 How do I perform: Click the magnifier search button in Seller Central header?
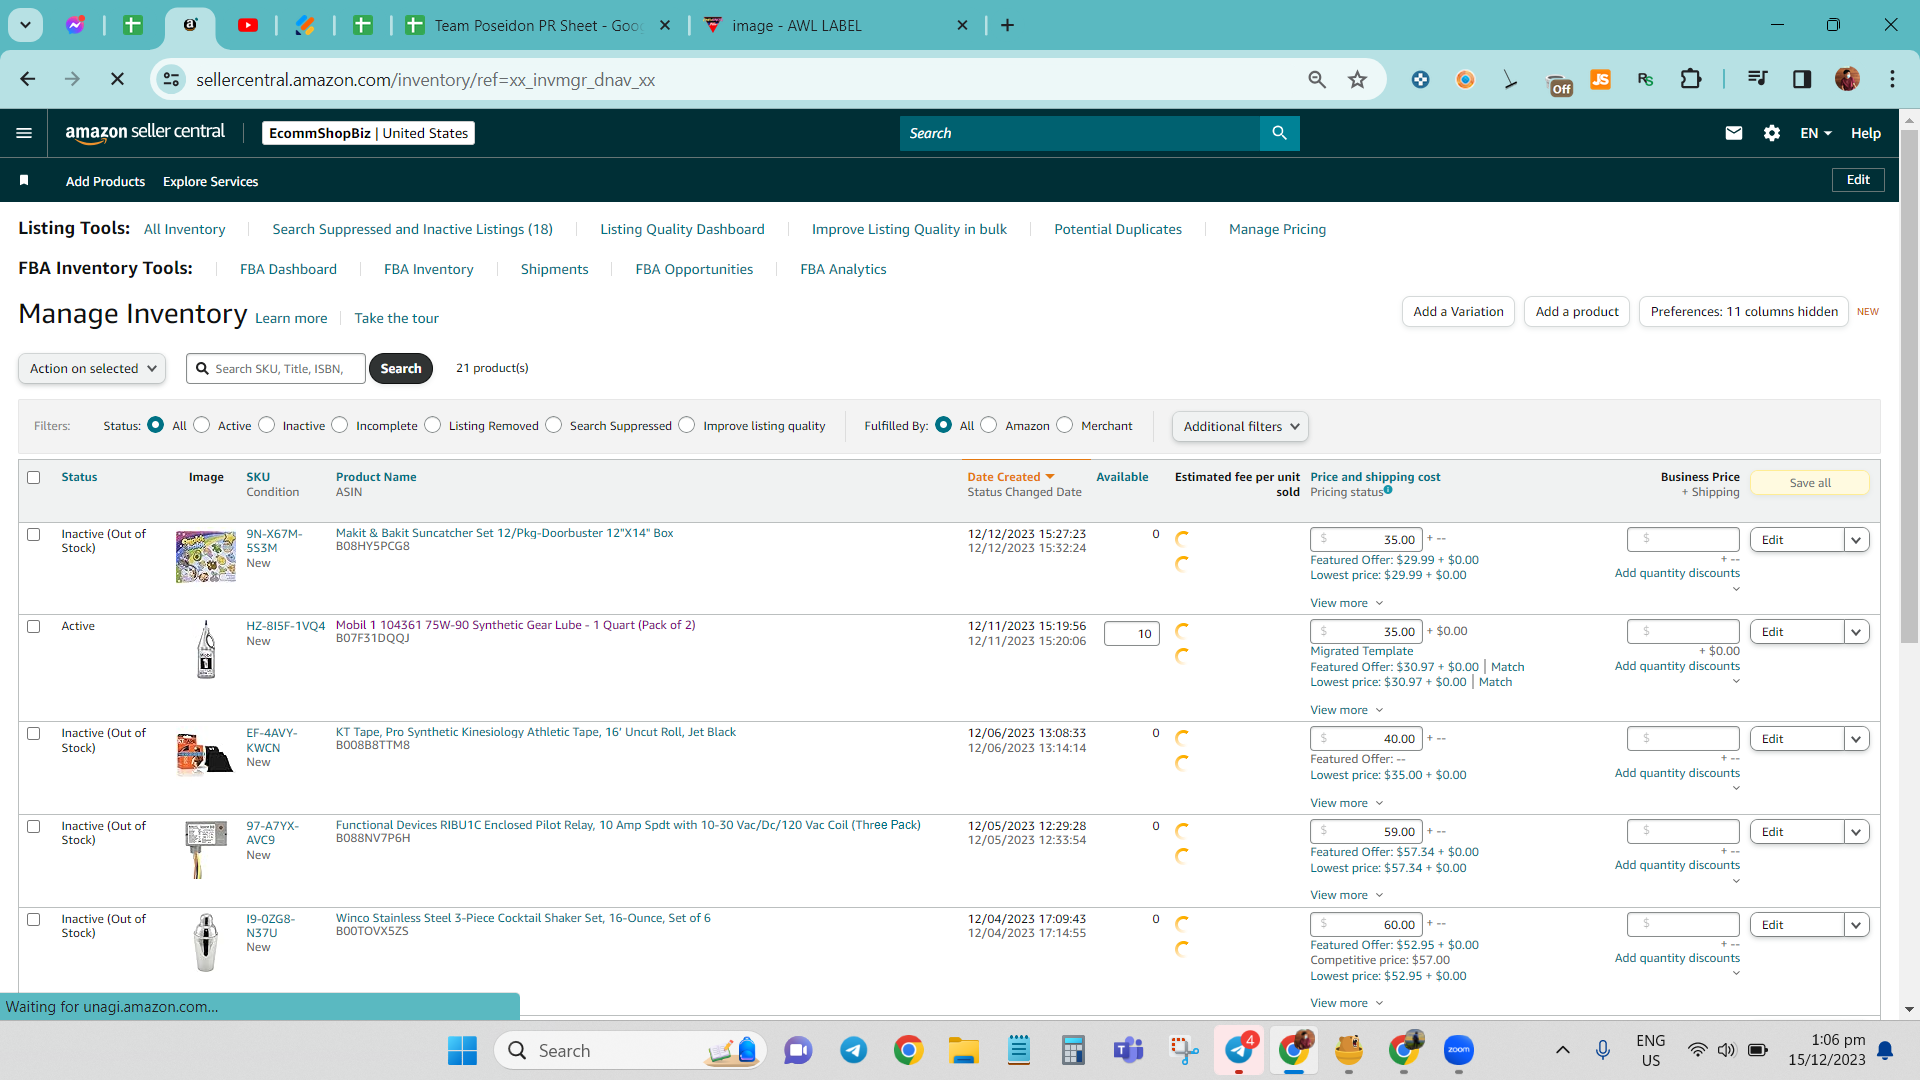[1279, 133]
